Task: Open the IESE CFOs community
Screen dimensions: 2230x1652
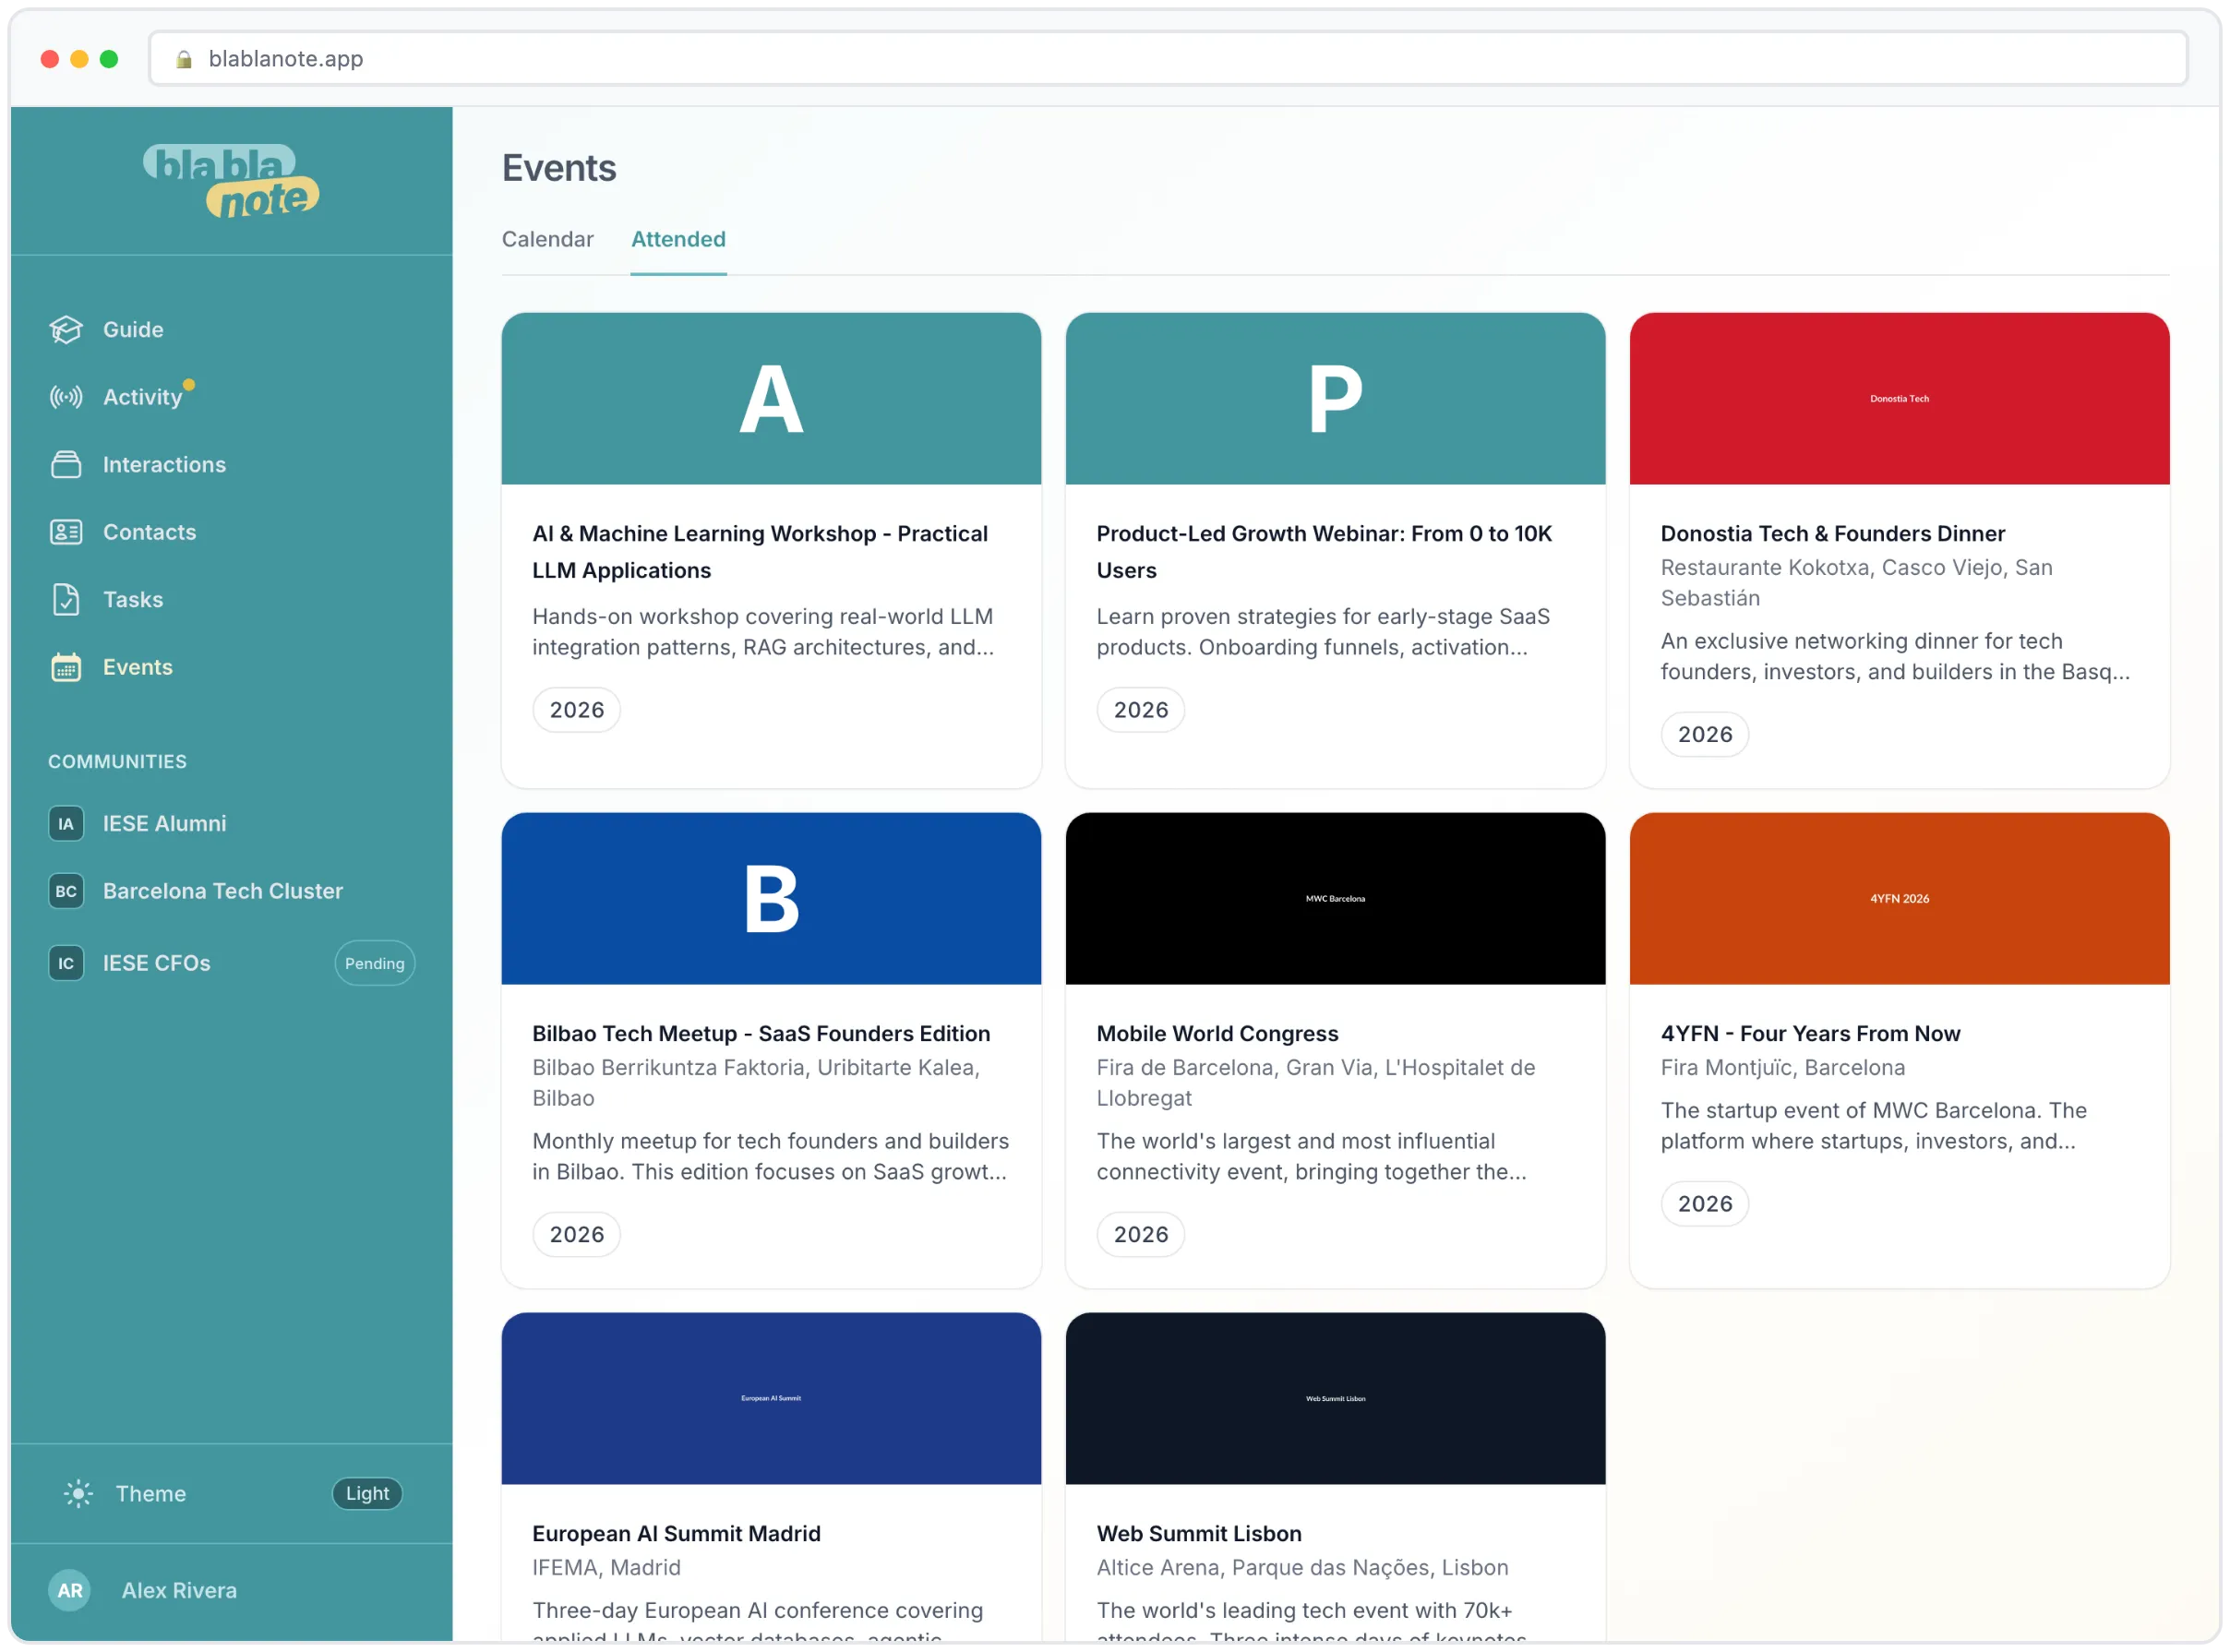Action: (157, 964)
